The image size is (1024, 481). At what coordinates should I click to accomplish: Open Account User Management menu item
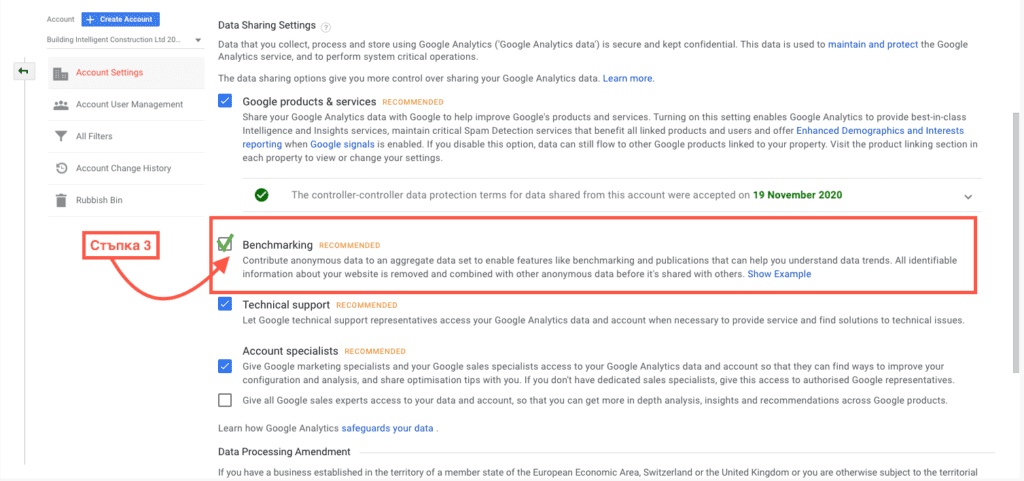coord(129,105)
